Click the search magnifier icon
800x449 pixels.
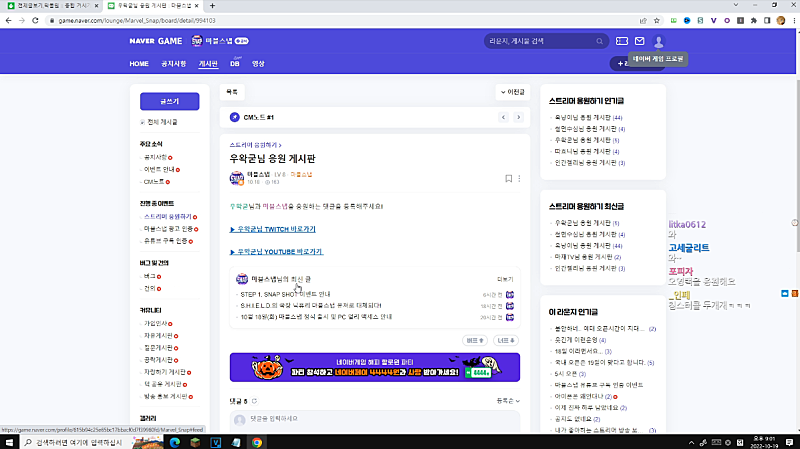pos(600,41)
